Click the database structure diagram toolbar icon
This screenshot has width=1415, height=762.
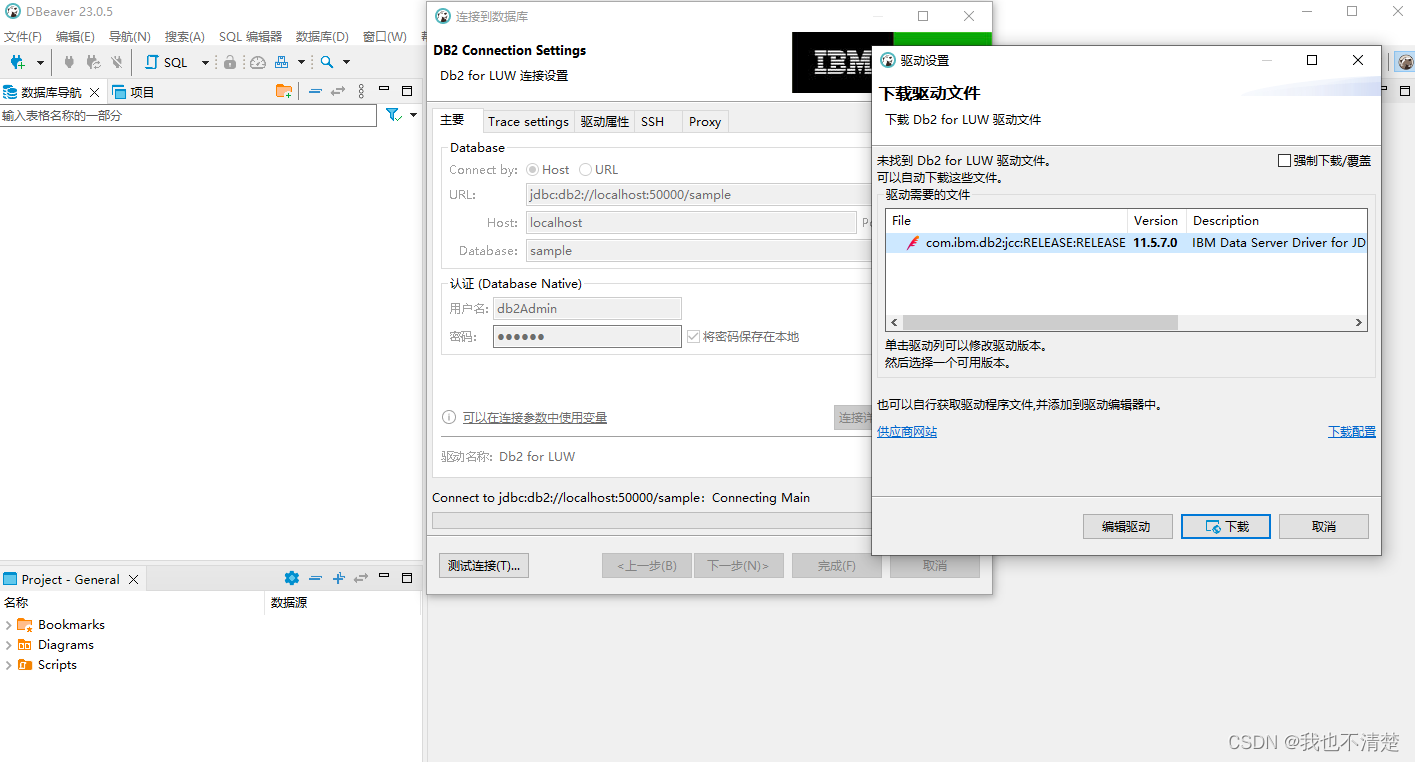pyautogui.click(x=282, y=62)
